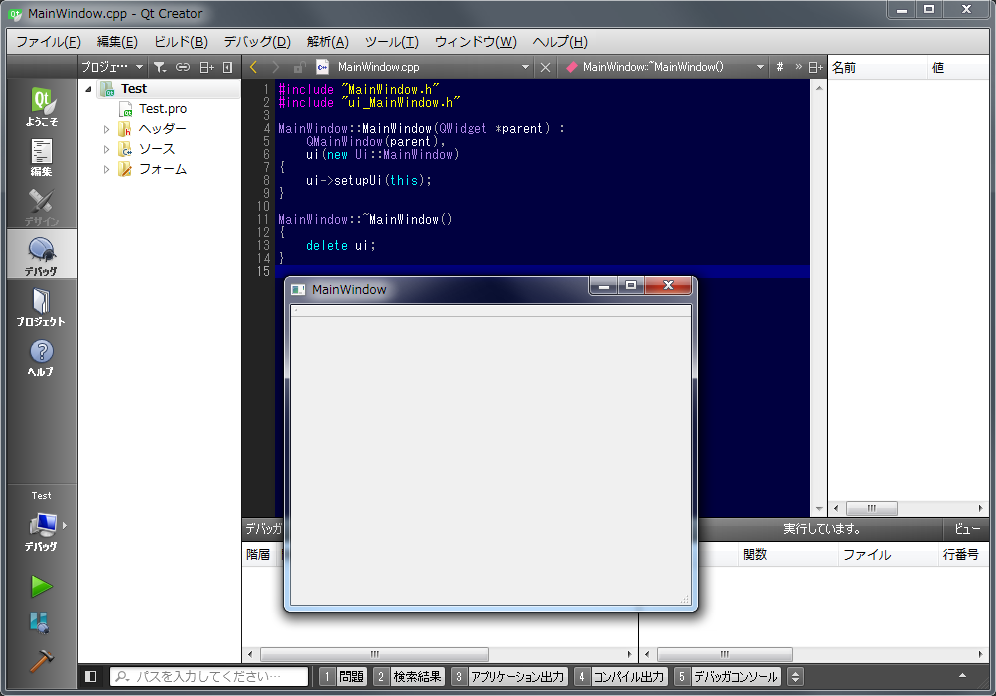This screenshot has width=996, height=696.
Task: Click the 行番号 column header
Action: click(x=962, y=554)
